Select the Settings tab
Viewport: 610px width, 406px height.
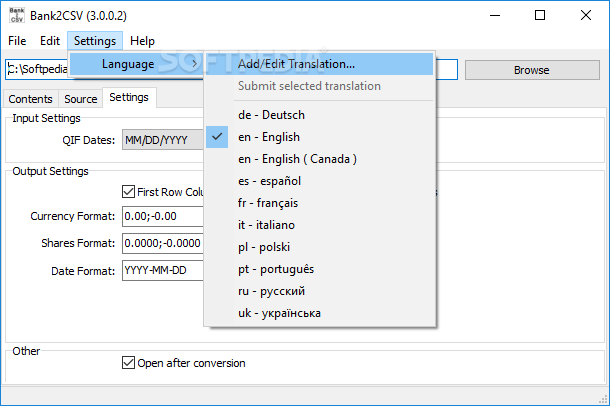point(129,97)
